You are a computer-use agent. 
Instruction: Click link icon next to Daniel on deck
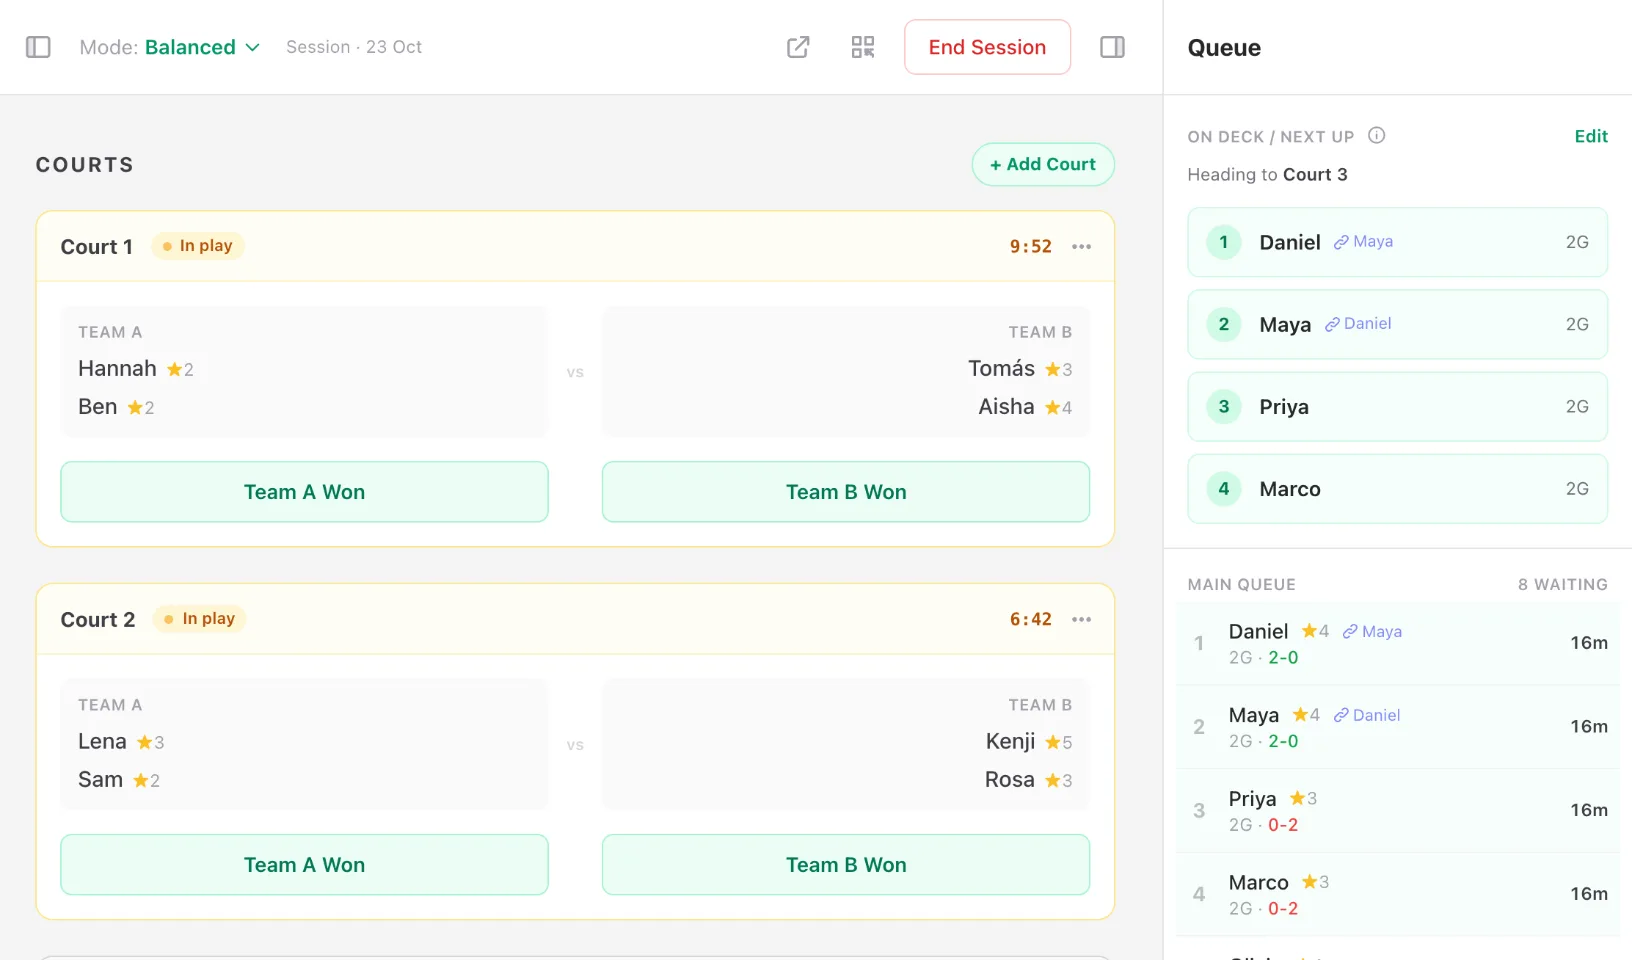coord(1341,242)
